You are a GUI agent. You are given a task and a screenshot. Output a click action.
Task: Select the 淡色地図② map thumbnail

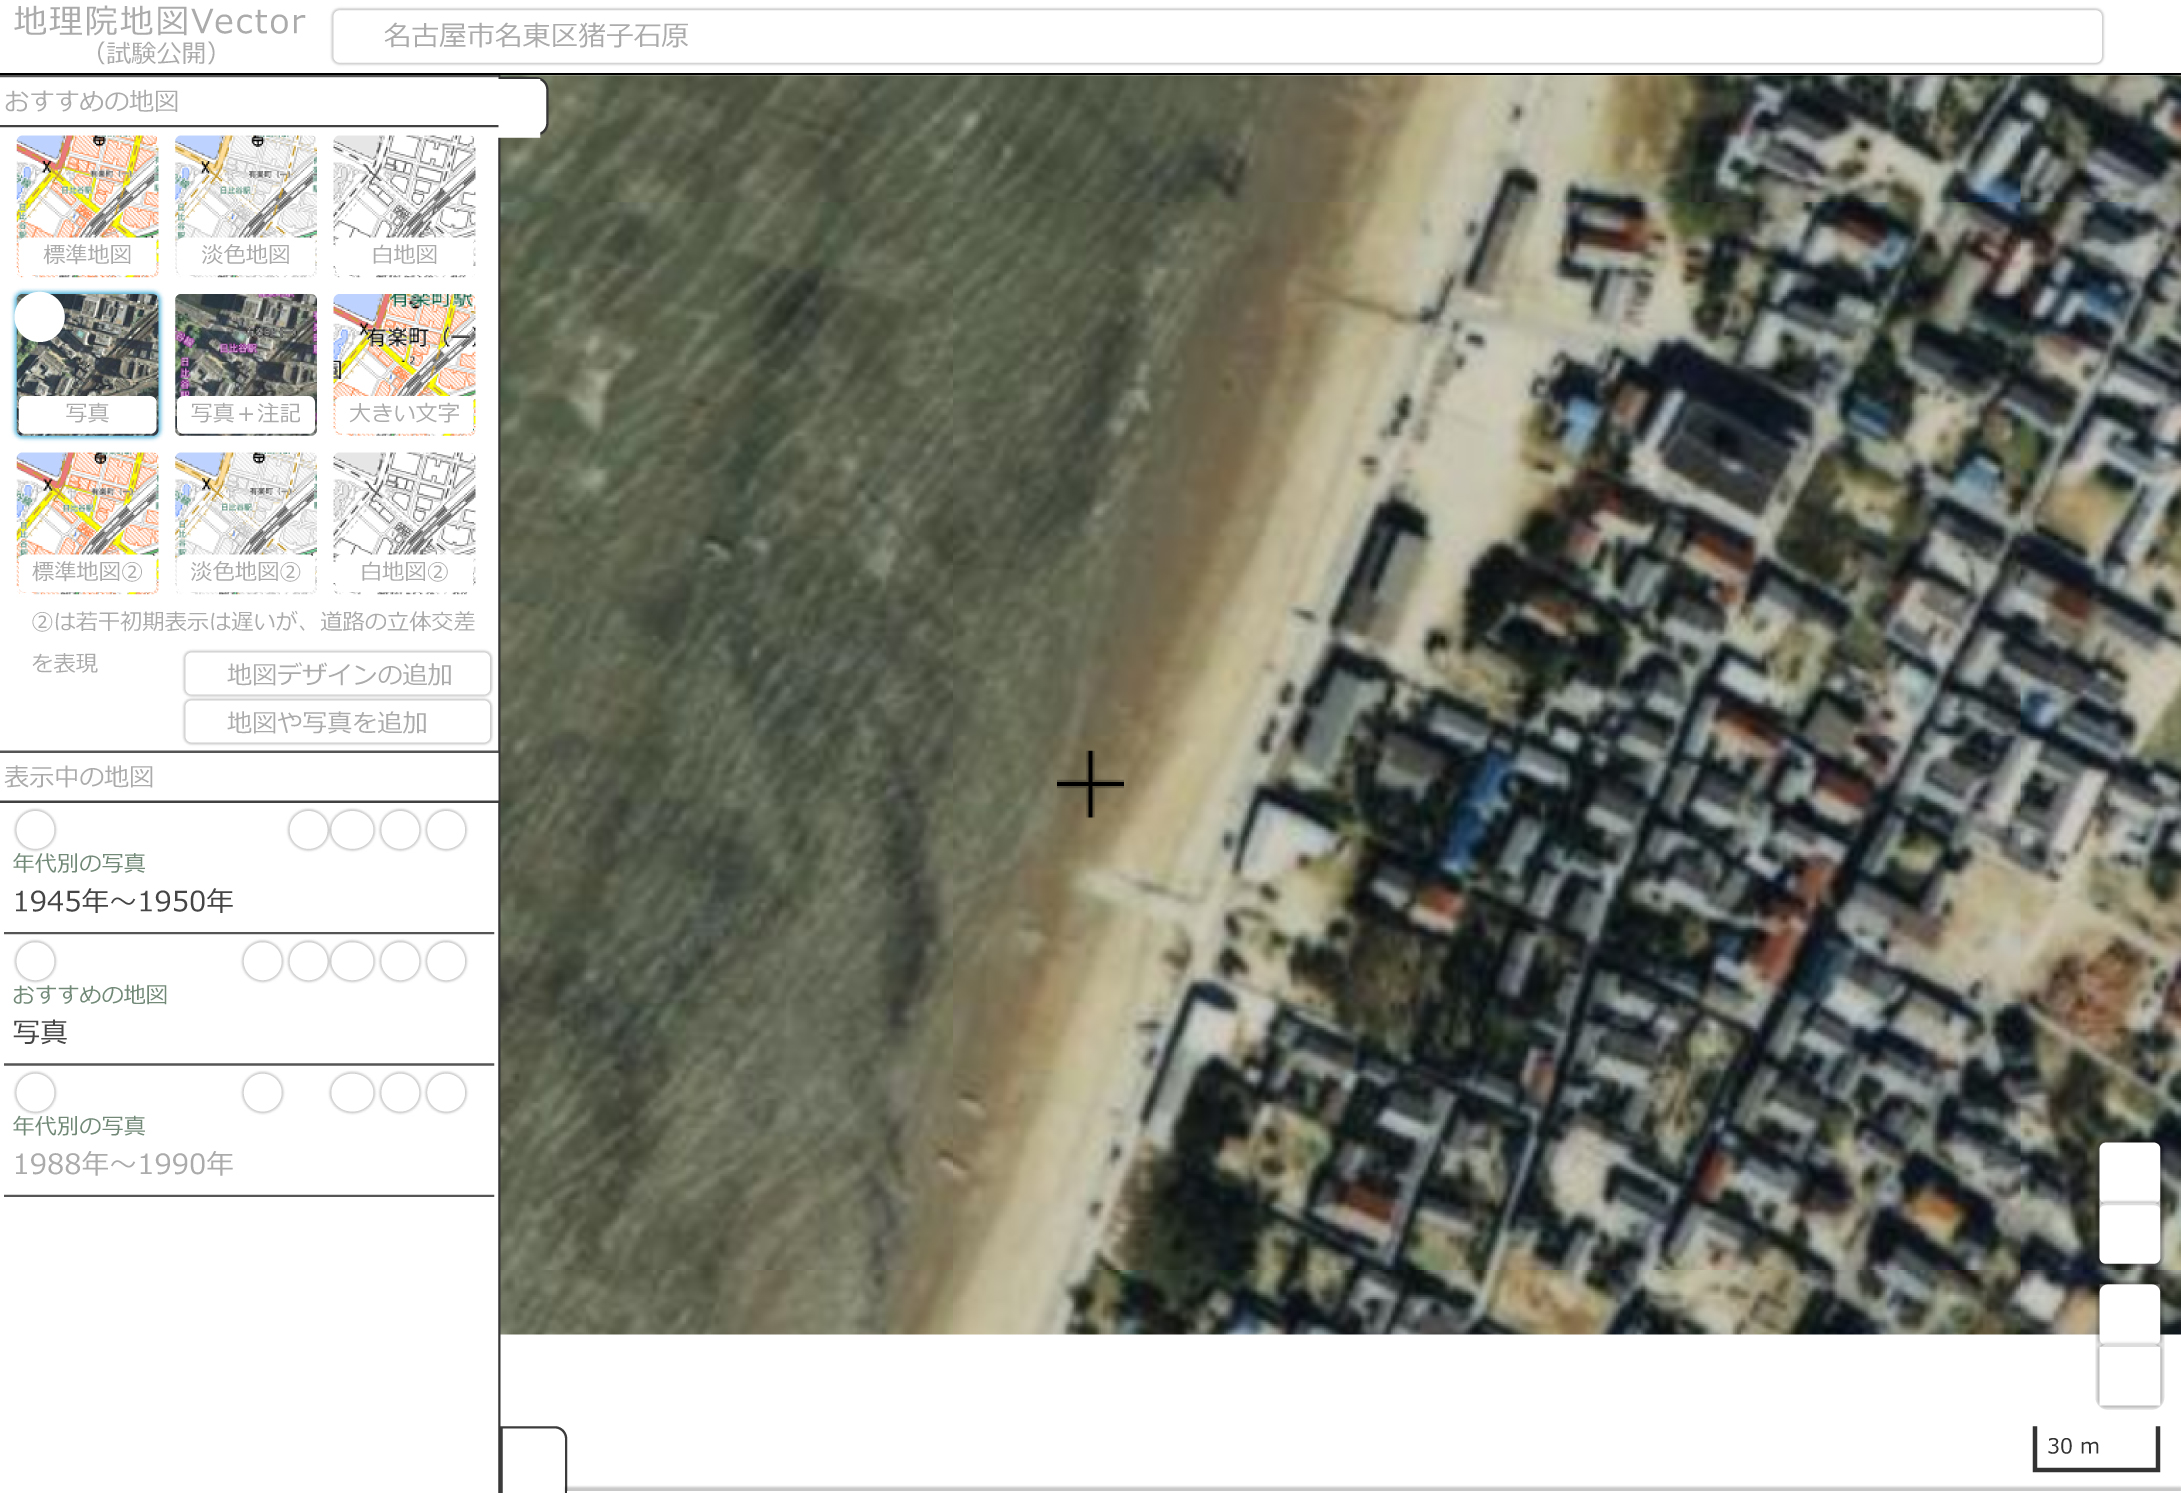tap(245, 522)
